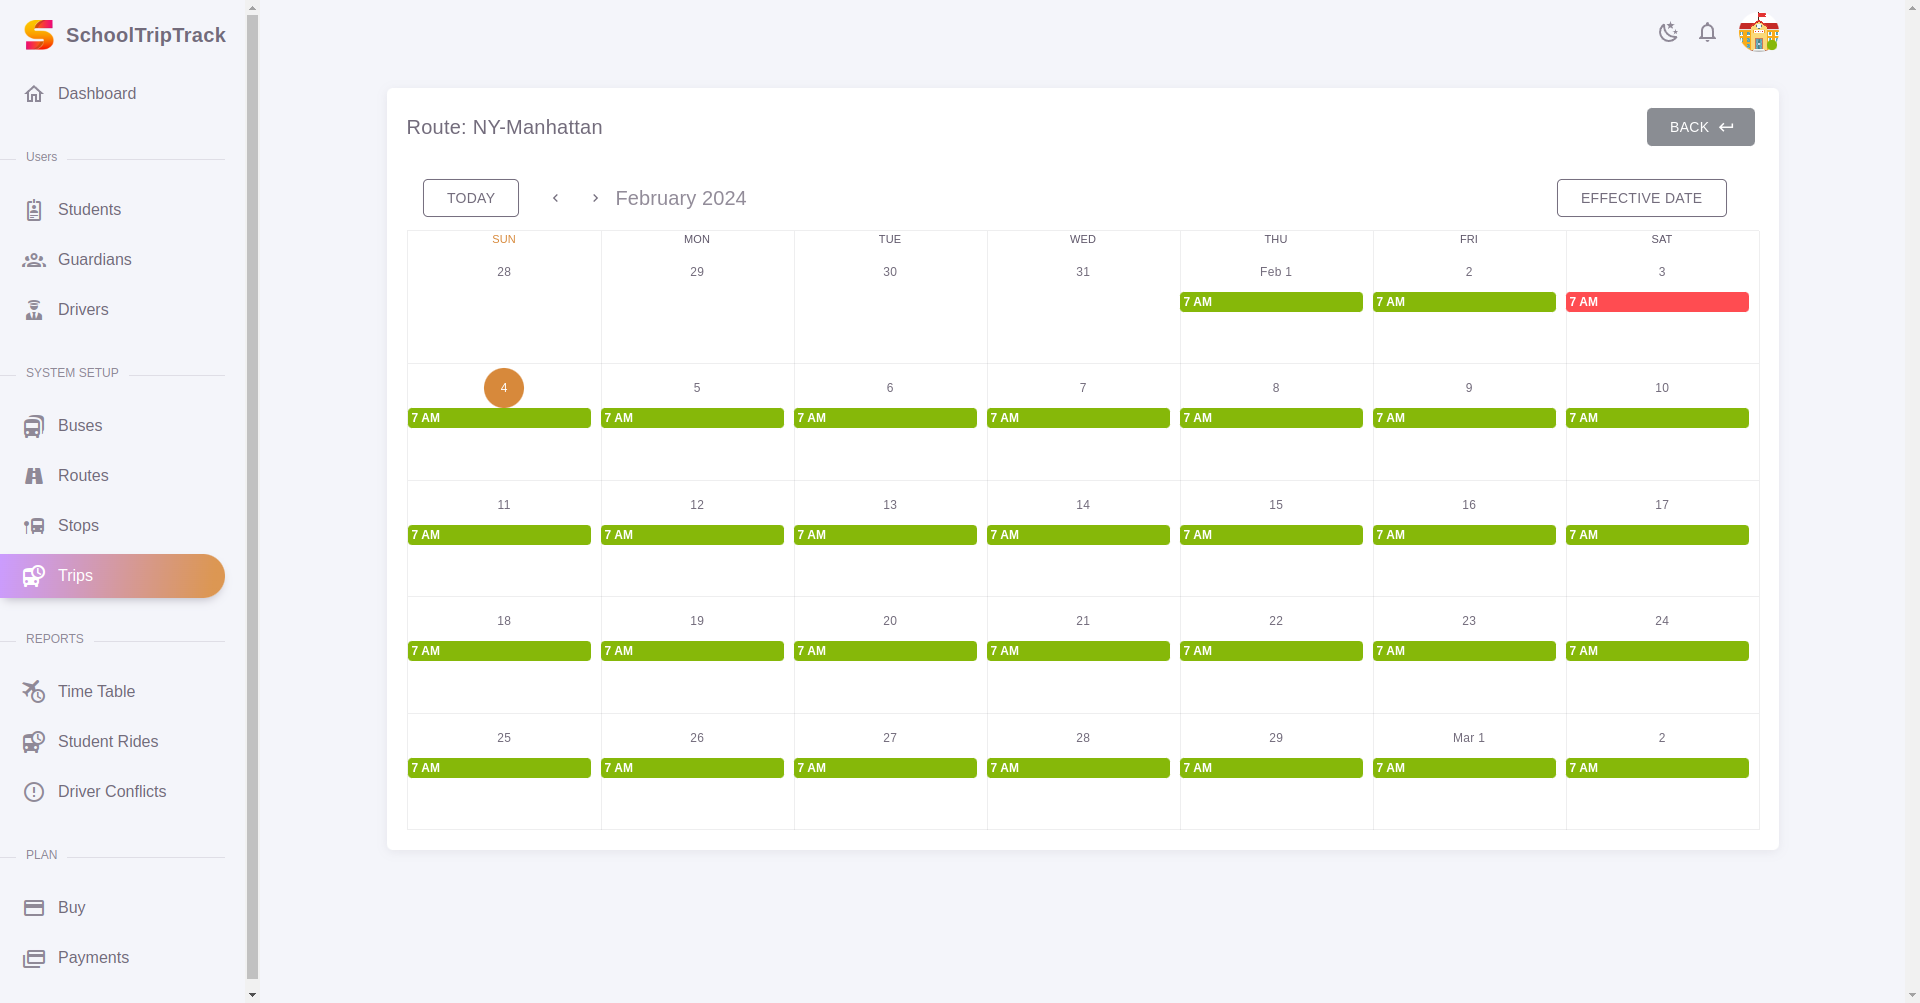The width and height of the screenshot is (1920, 1003).
Task: Go to previous month with left chevron
Action: point(555,197)
